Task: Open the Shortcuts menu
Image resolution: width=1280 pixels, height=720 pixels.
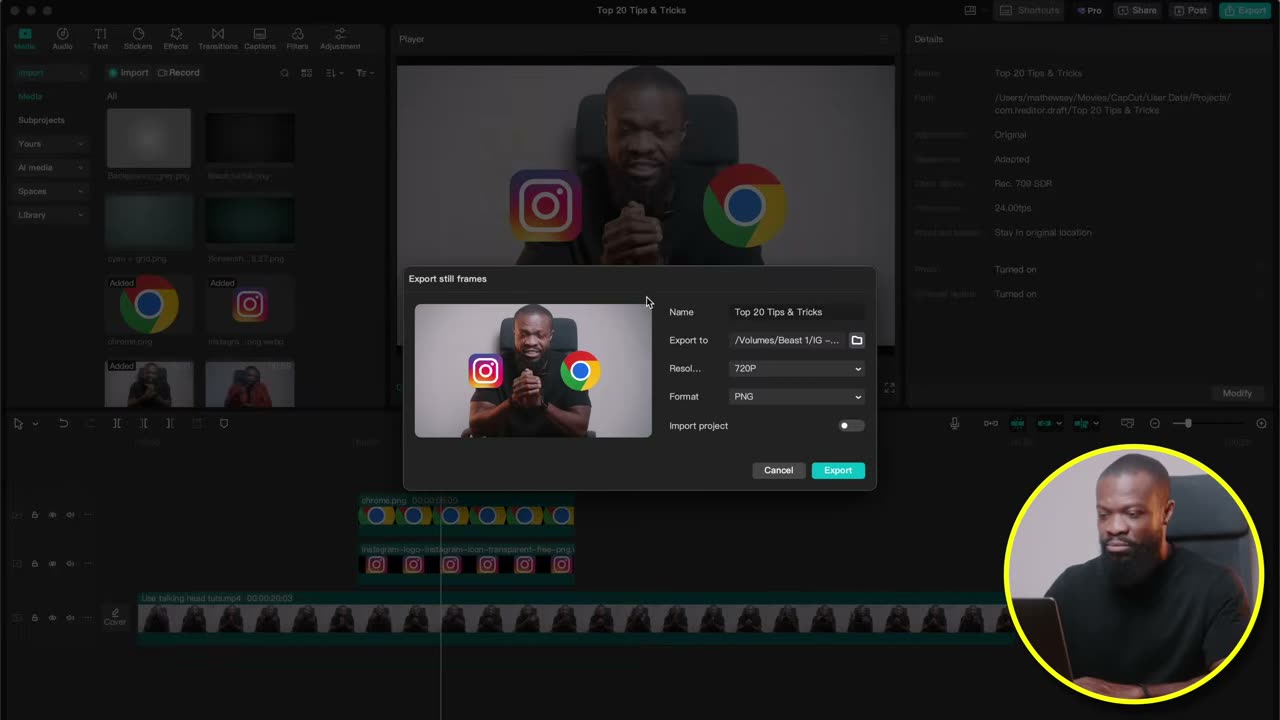Action: [1030, 10]
